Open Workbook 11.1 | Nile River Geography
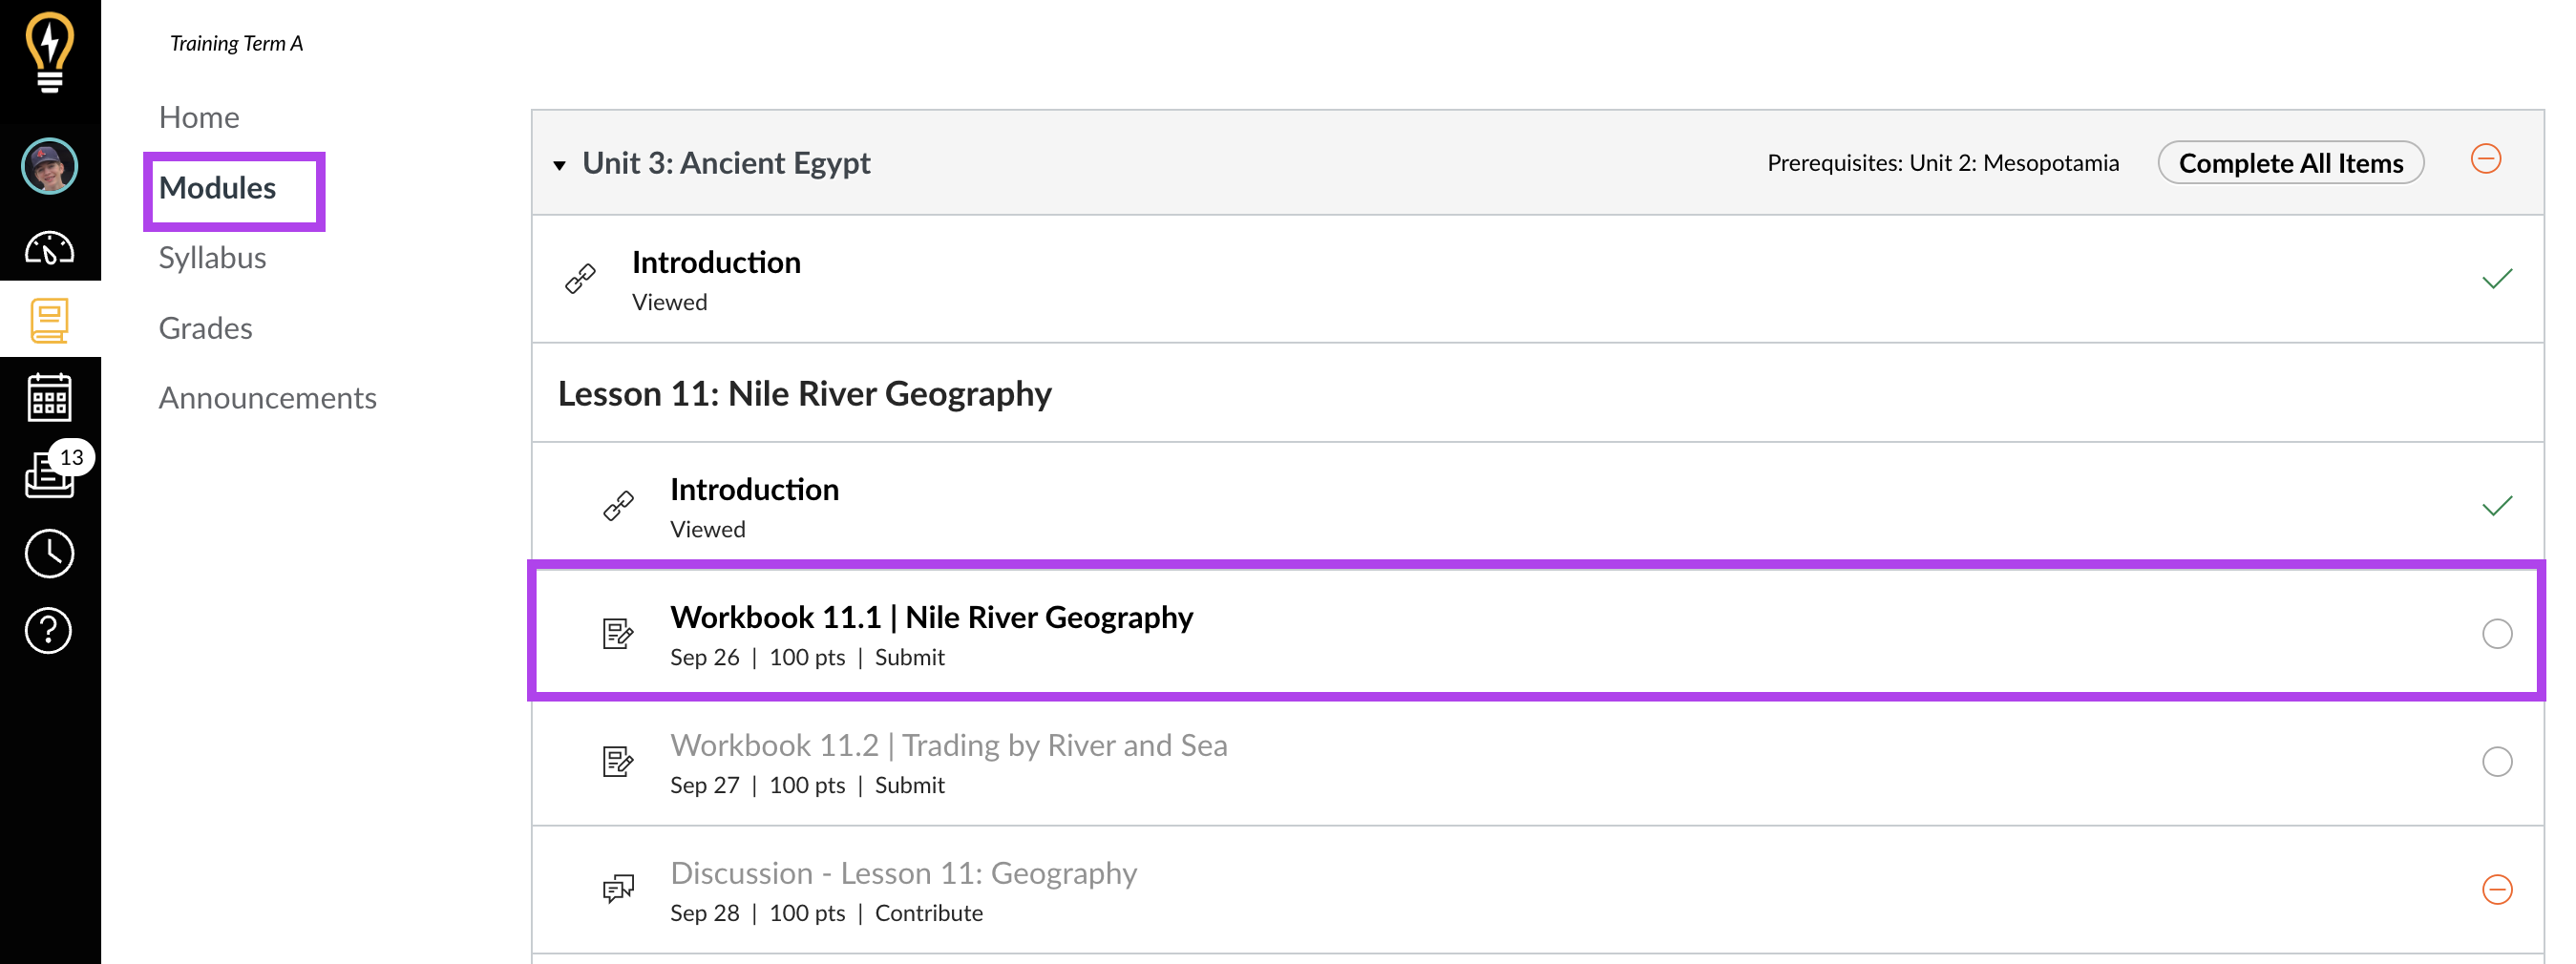 [931, 617]
